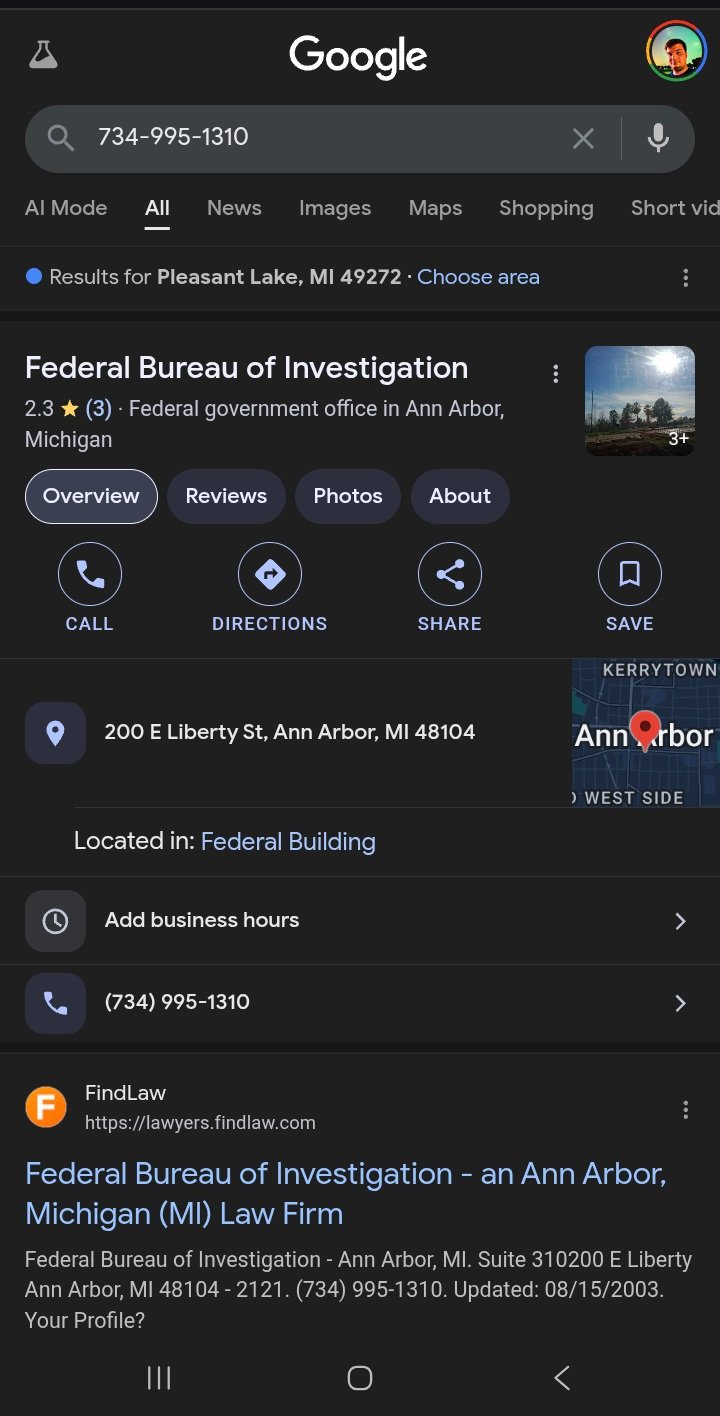Select the Reviews chip
Viewport: 720px width, 1416px height.
[x=226, y=496]
